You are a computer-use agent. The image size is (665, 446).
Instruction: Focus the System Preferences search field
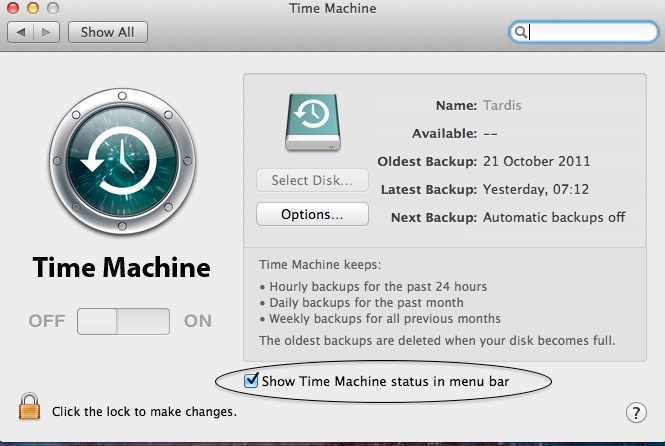point(588,32)
